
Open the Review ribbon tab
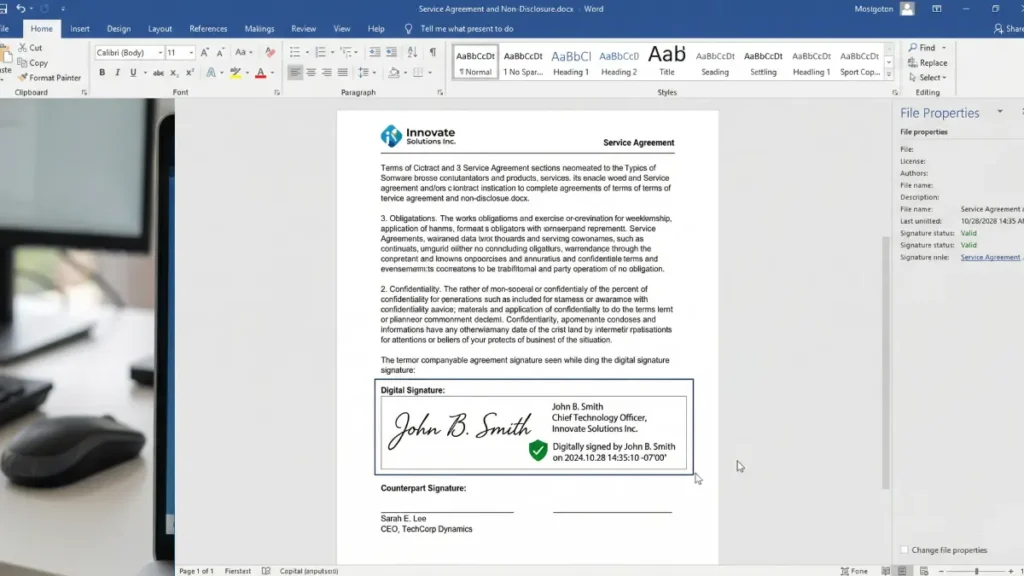click(303, 28)
